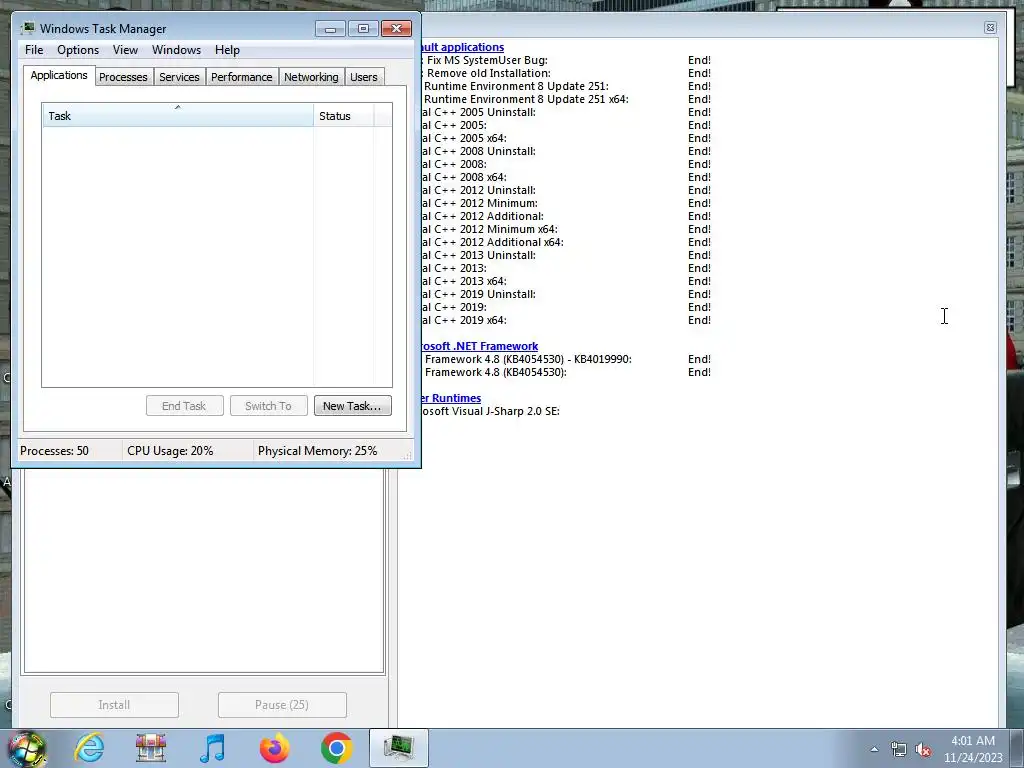The height and width of the screenshot is (768, 1024).
Task: Click the New Task... button
Action: tap(352, 406)
